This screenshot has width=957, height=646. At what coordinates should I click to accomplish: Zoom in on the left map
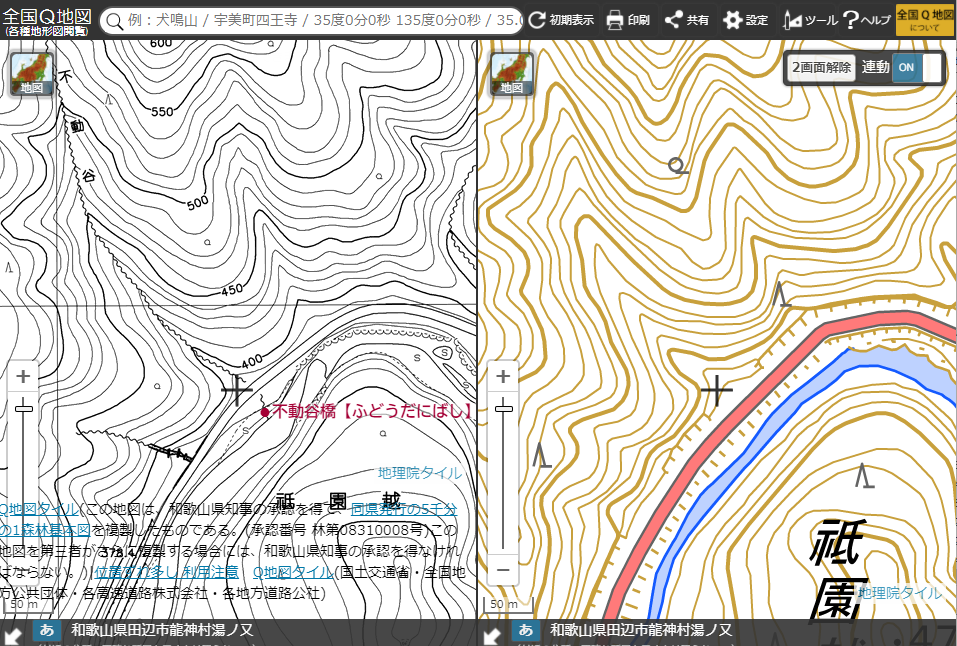pyautogui.click(x=23, y=377)
